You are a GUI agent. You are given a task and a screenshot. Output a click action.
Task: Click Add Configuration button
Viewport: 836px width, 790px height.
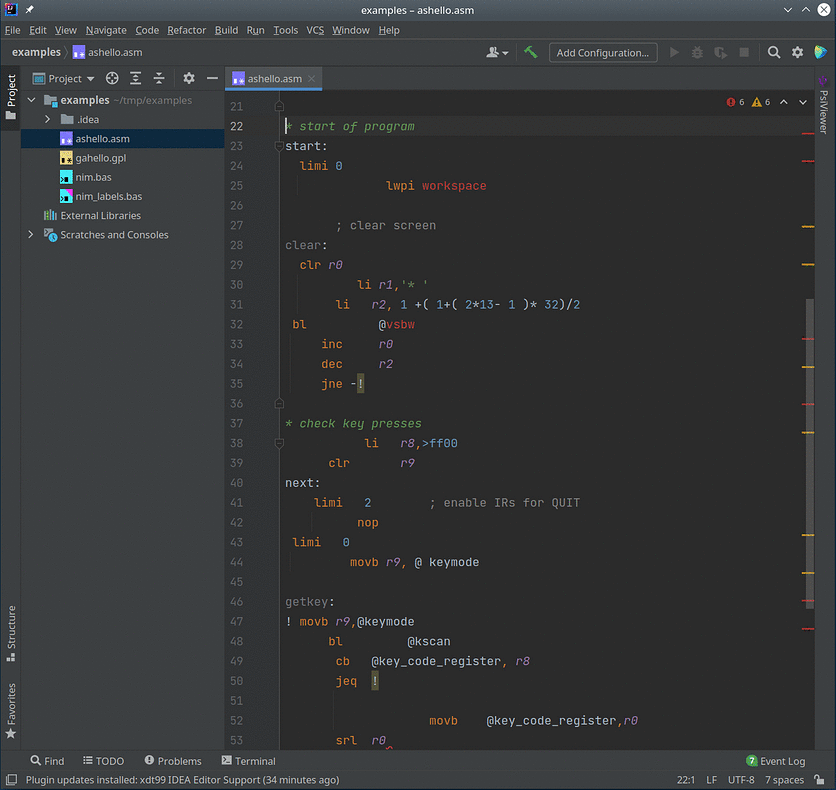tap(602, 51)
